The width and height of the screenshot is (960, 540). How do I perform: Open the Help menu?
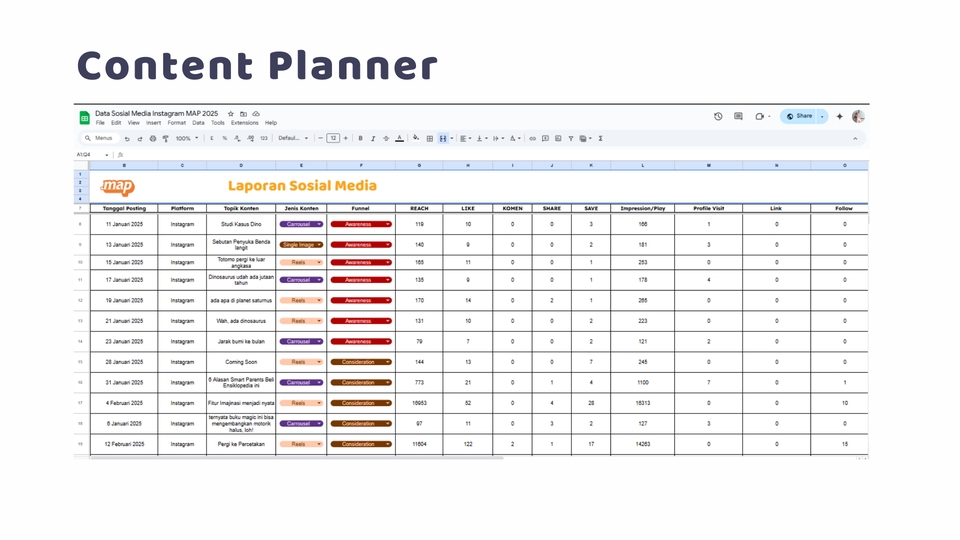tap(271, 123)
